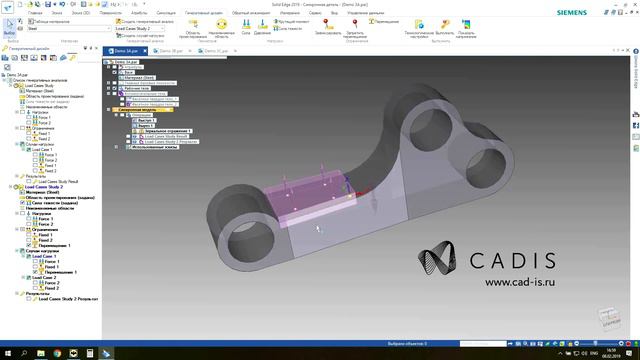
Task: Collapse Нагрузки under Load Cases Study 2
Action: click(17, 213)
